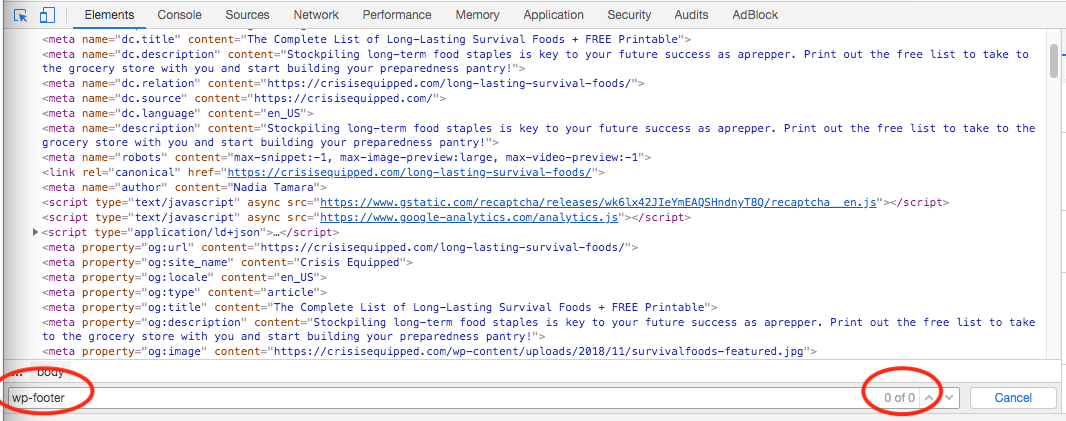Select the description meta tag line
The height and width of the screenshot is (421, 1066).
click(538, 135)
